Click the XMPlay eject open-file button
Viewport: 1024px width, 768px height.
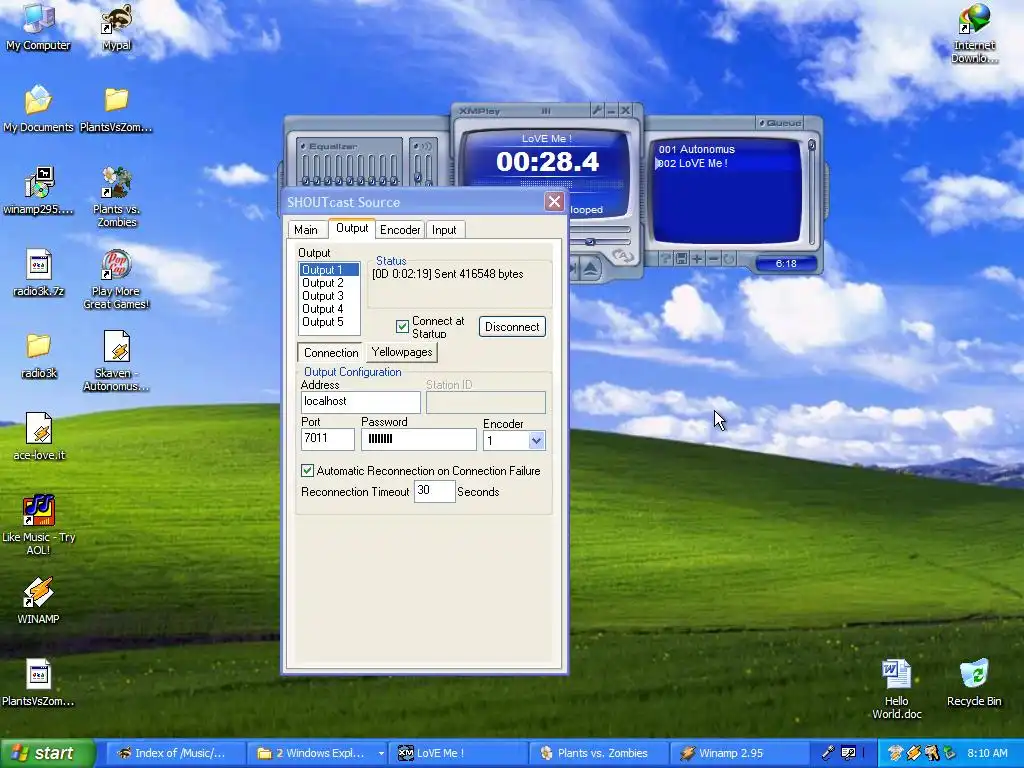click(x=590, y=268)
